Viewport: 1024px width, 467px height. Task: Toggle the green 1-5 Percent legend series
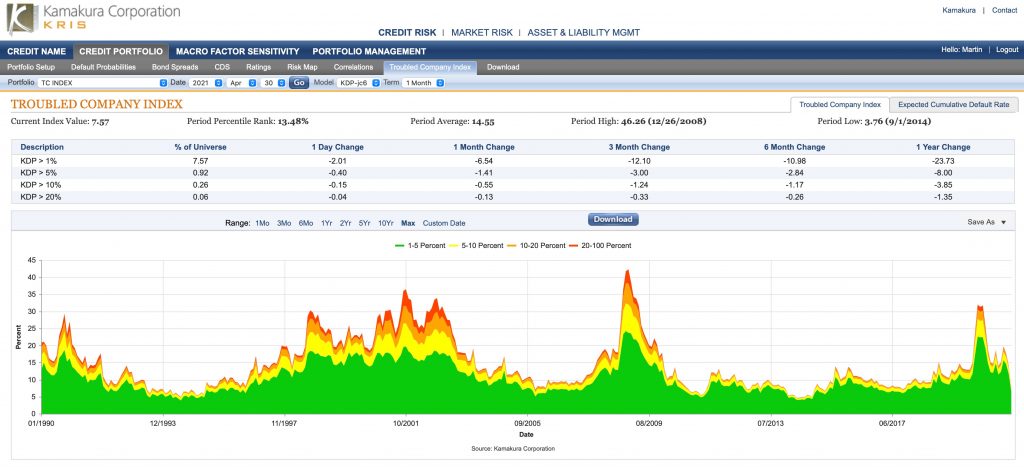420,246
